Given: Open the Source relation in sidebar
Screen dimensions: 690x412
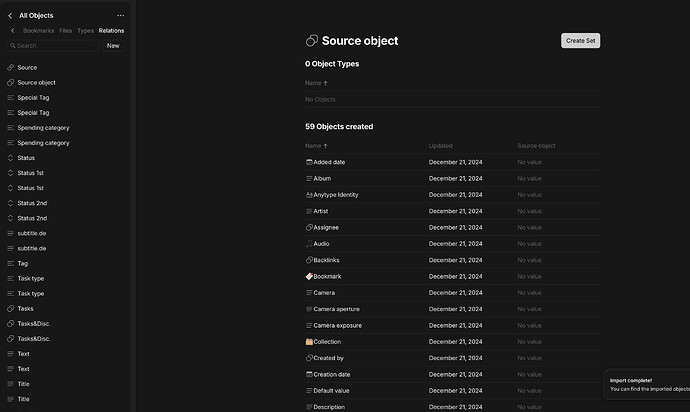Looking at the screenshot, I should pyautogui.click(x=27, y=67).
